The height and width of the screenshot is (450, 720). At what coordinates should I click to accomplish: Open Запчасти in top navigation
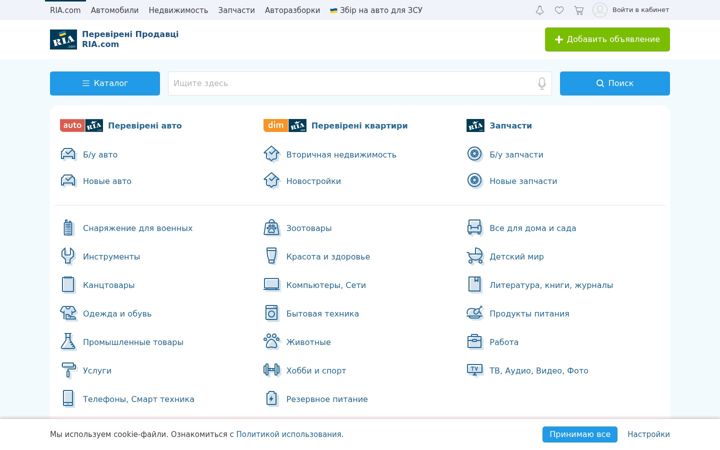236,10
